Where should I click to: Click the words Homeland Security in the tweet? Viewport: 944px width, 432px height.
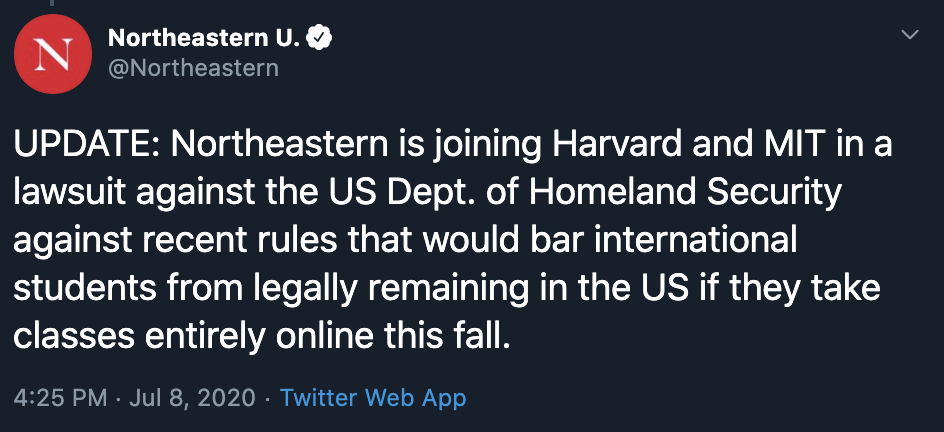(x=684, y=193)
